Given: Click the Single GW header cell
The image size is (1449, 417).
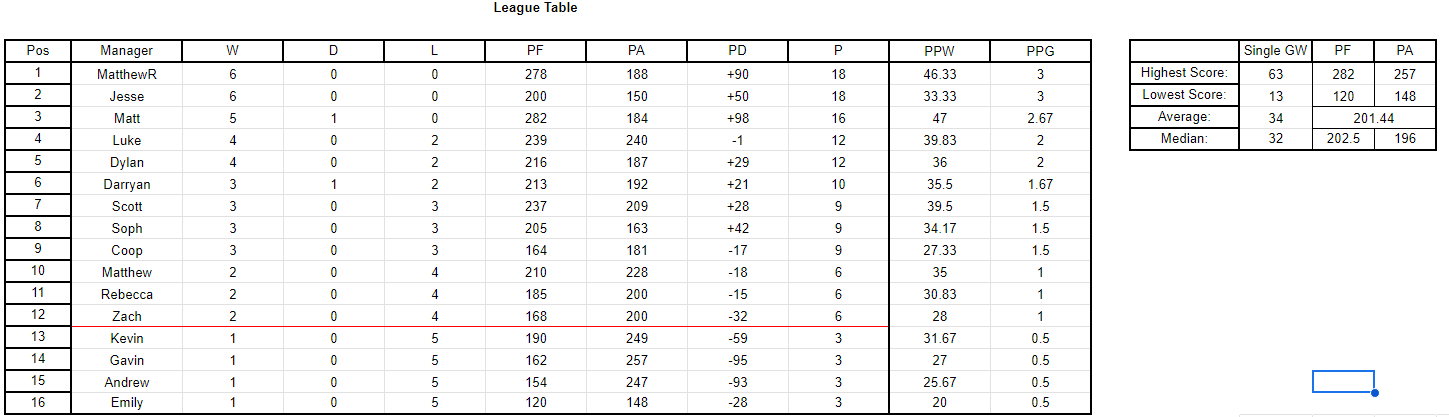Looking at the screenshot, I should [1275, 51].
